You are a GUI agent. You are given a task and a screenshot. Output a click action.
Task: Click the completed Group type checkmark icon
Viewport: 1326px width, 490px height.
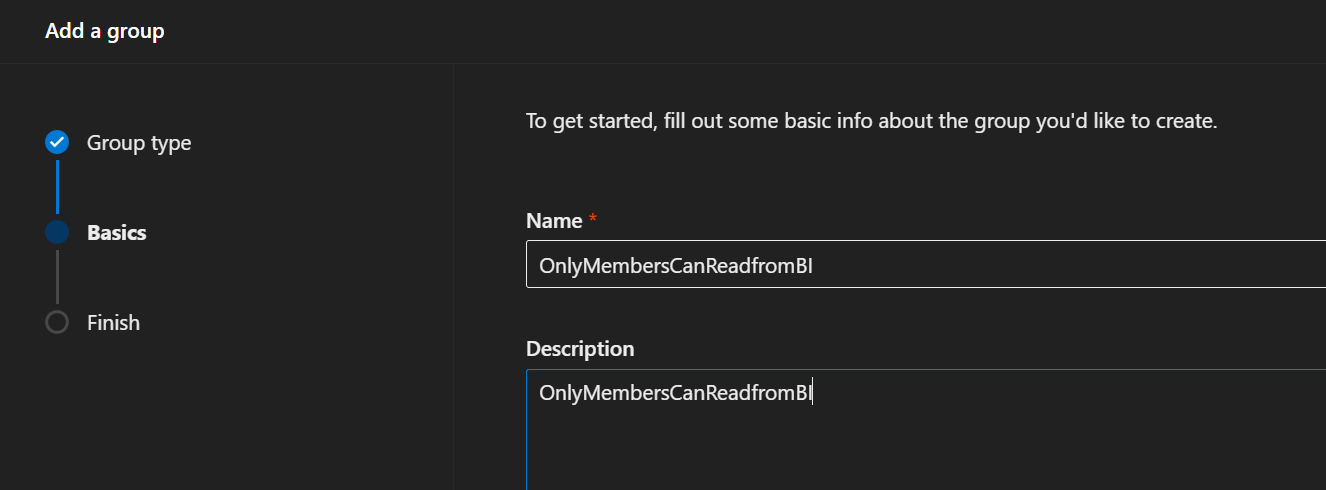click(57, 142)
